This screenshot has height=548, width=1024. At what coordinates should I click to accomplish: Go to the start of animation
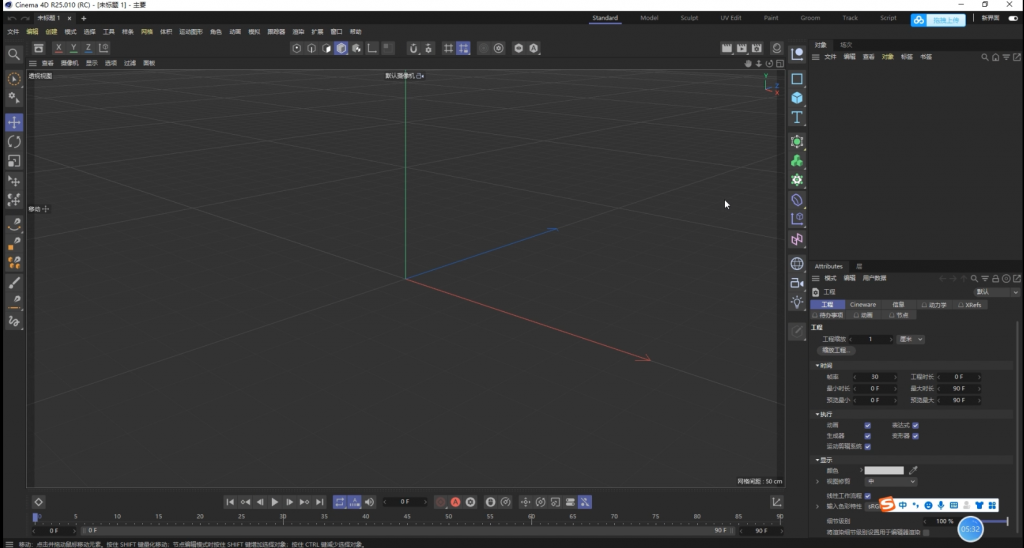pyautogui.click(x=230, y=502)
